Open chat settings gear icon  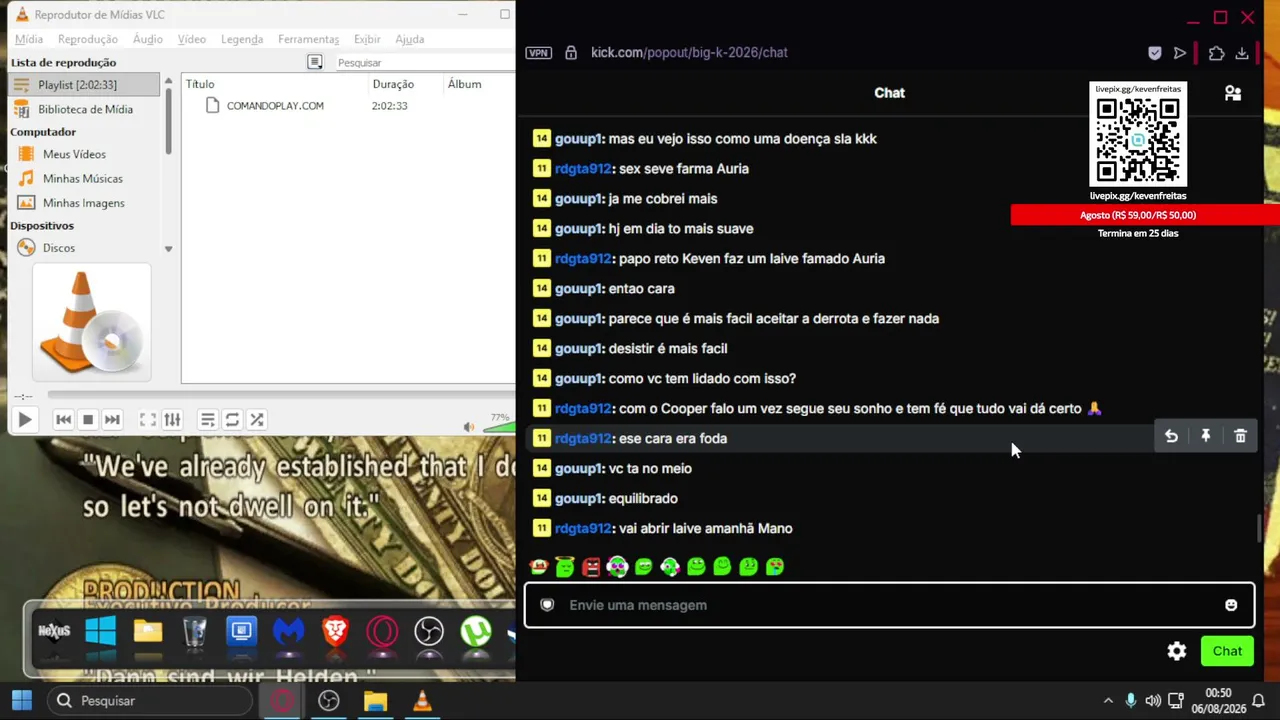click(1177, 651)
